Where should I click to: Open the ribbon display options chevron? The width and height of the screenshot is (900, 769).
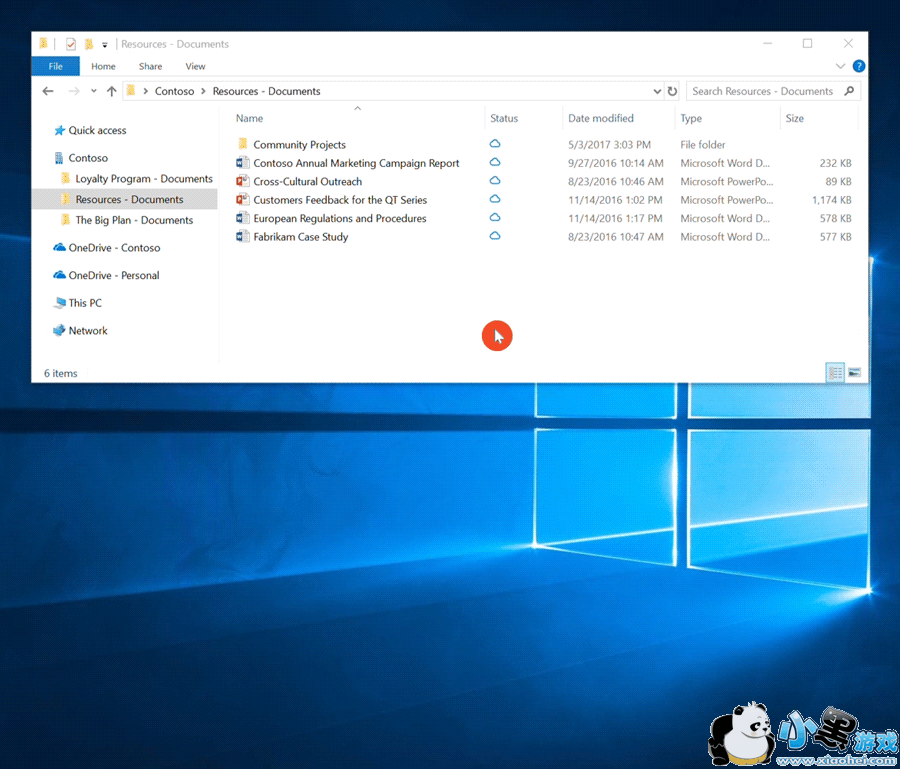[x=841, y=66]
